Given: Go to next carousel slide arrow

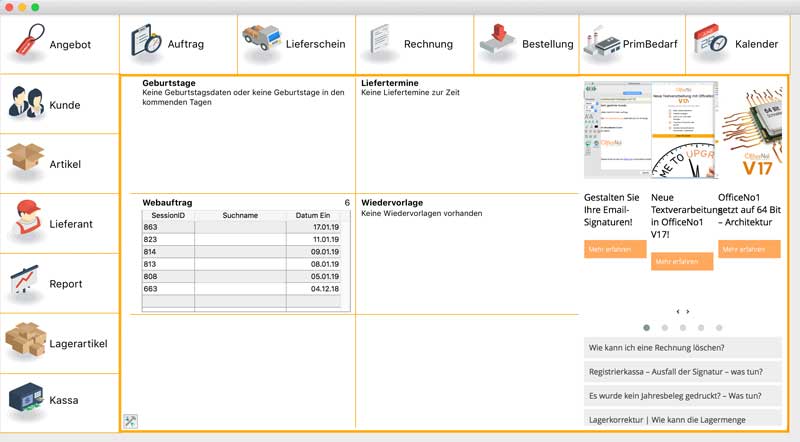Looking at the screenshot, I should 688,311.
